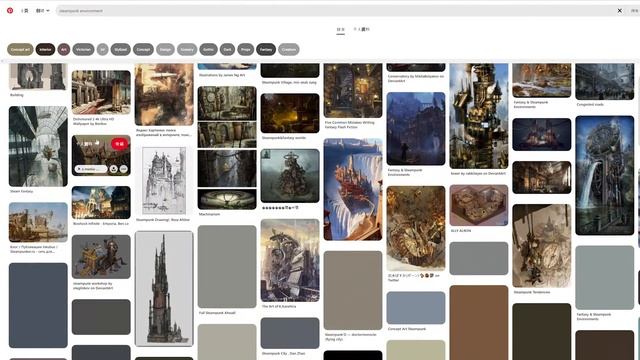Select the Art filter chip
This screenshot has height=360, width=640.
pyautogui.click(x=64, y=49)
